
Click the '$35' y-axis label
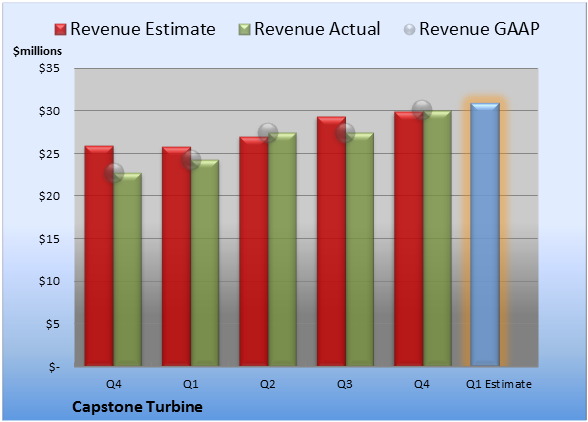[x=50, y=68]
